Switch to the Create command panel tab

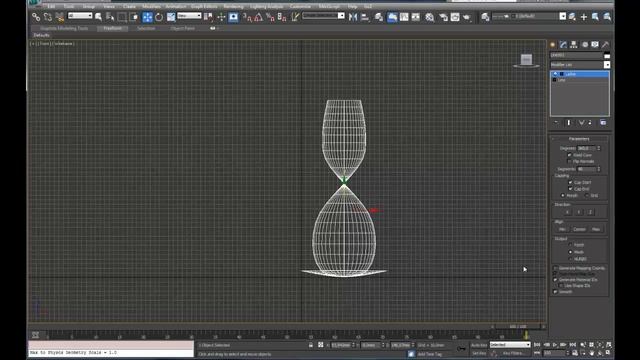553,44
